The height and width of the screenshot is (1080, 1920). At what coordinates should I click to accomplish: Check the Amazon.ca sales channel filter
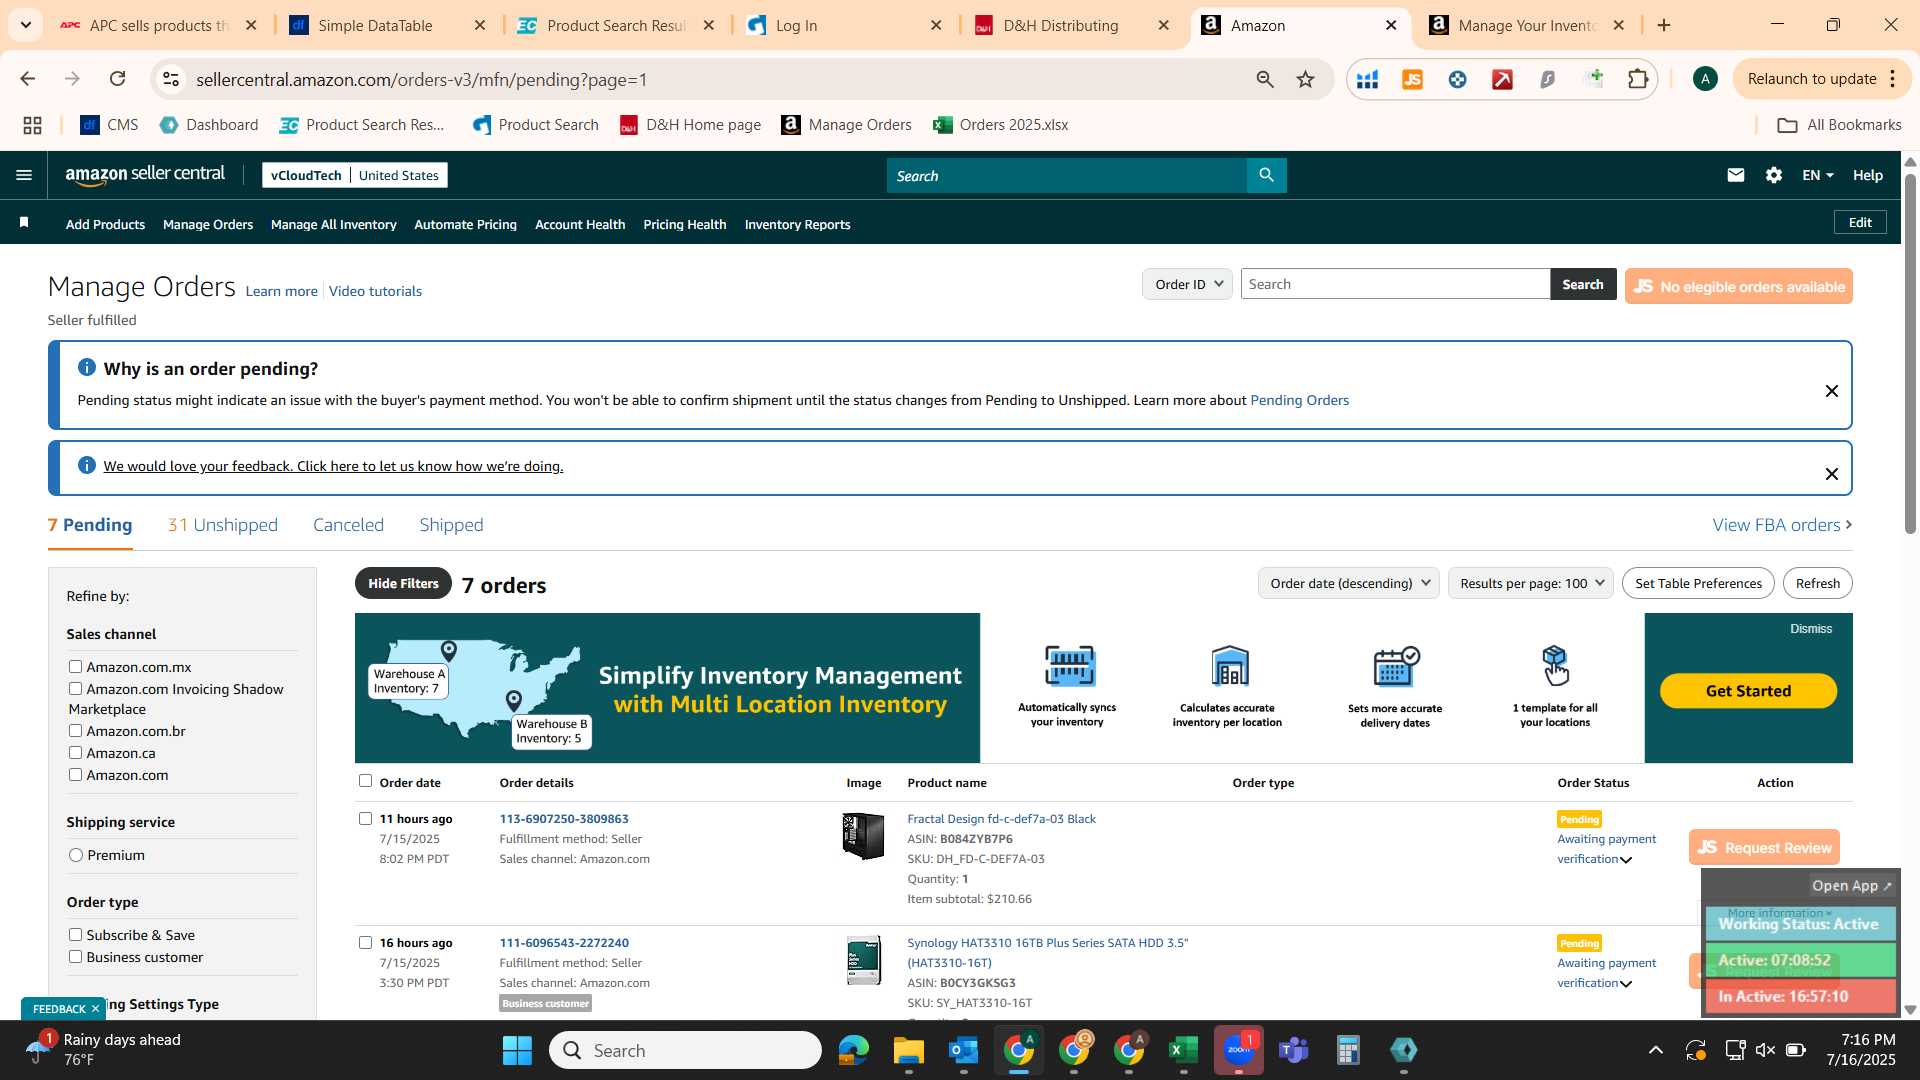coord(75,752)
